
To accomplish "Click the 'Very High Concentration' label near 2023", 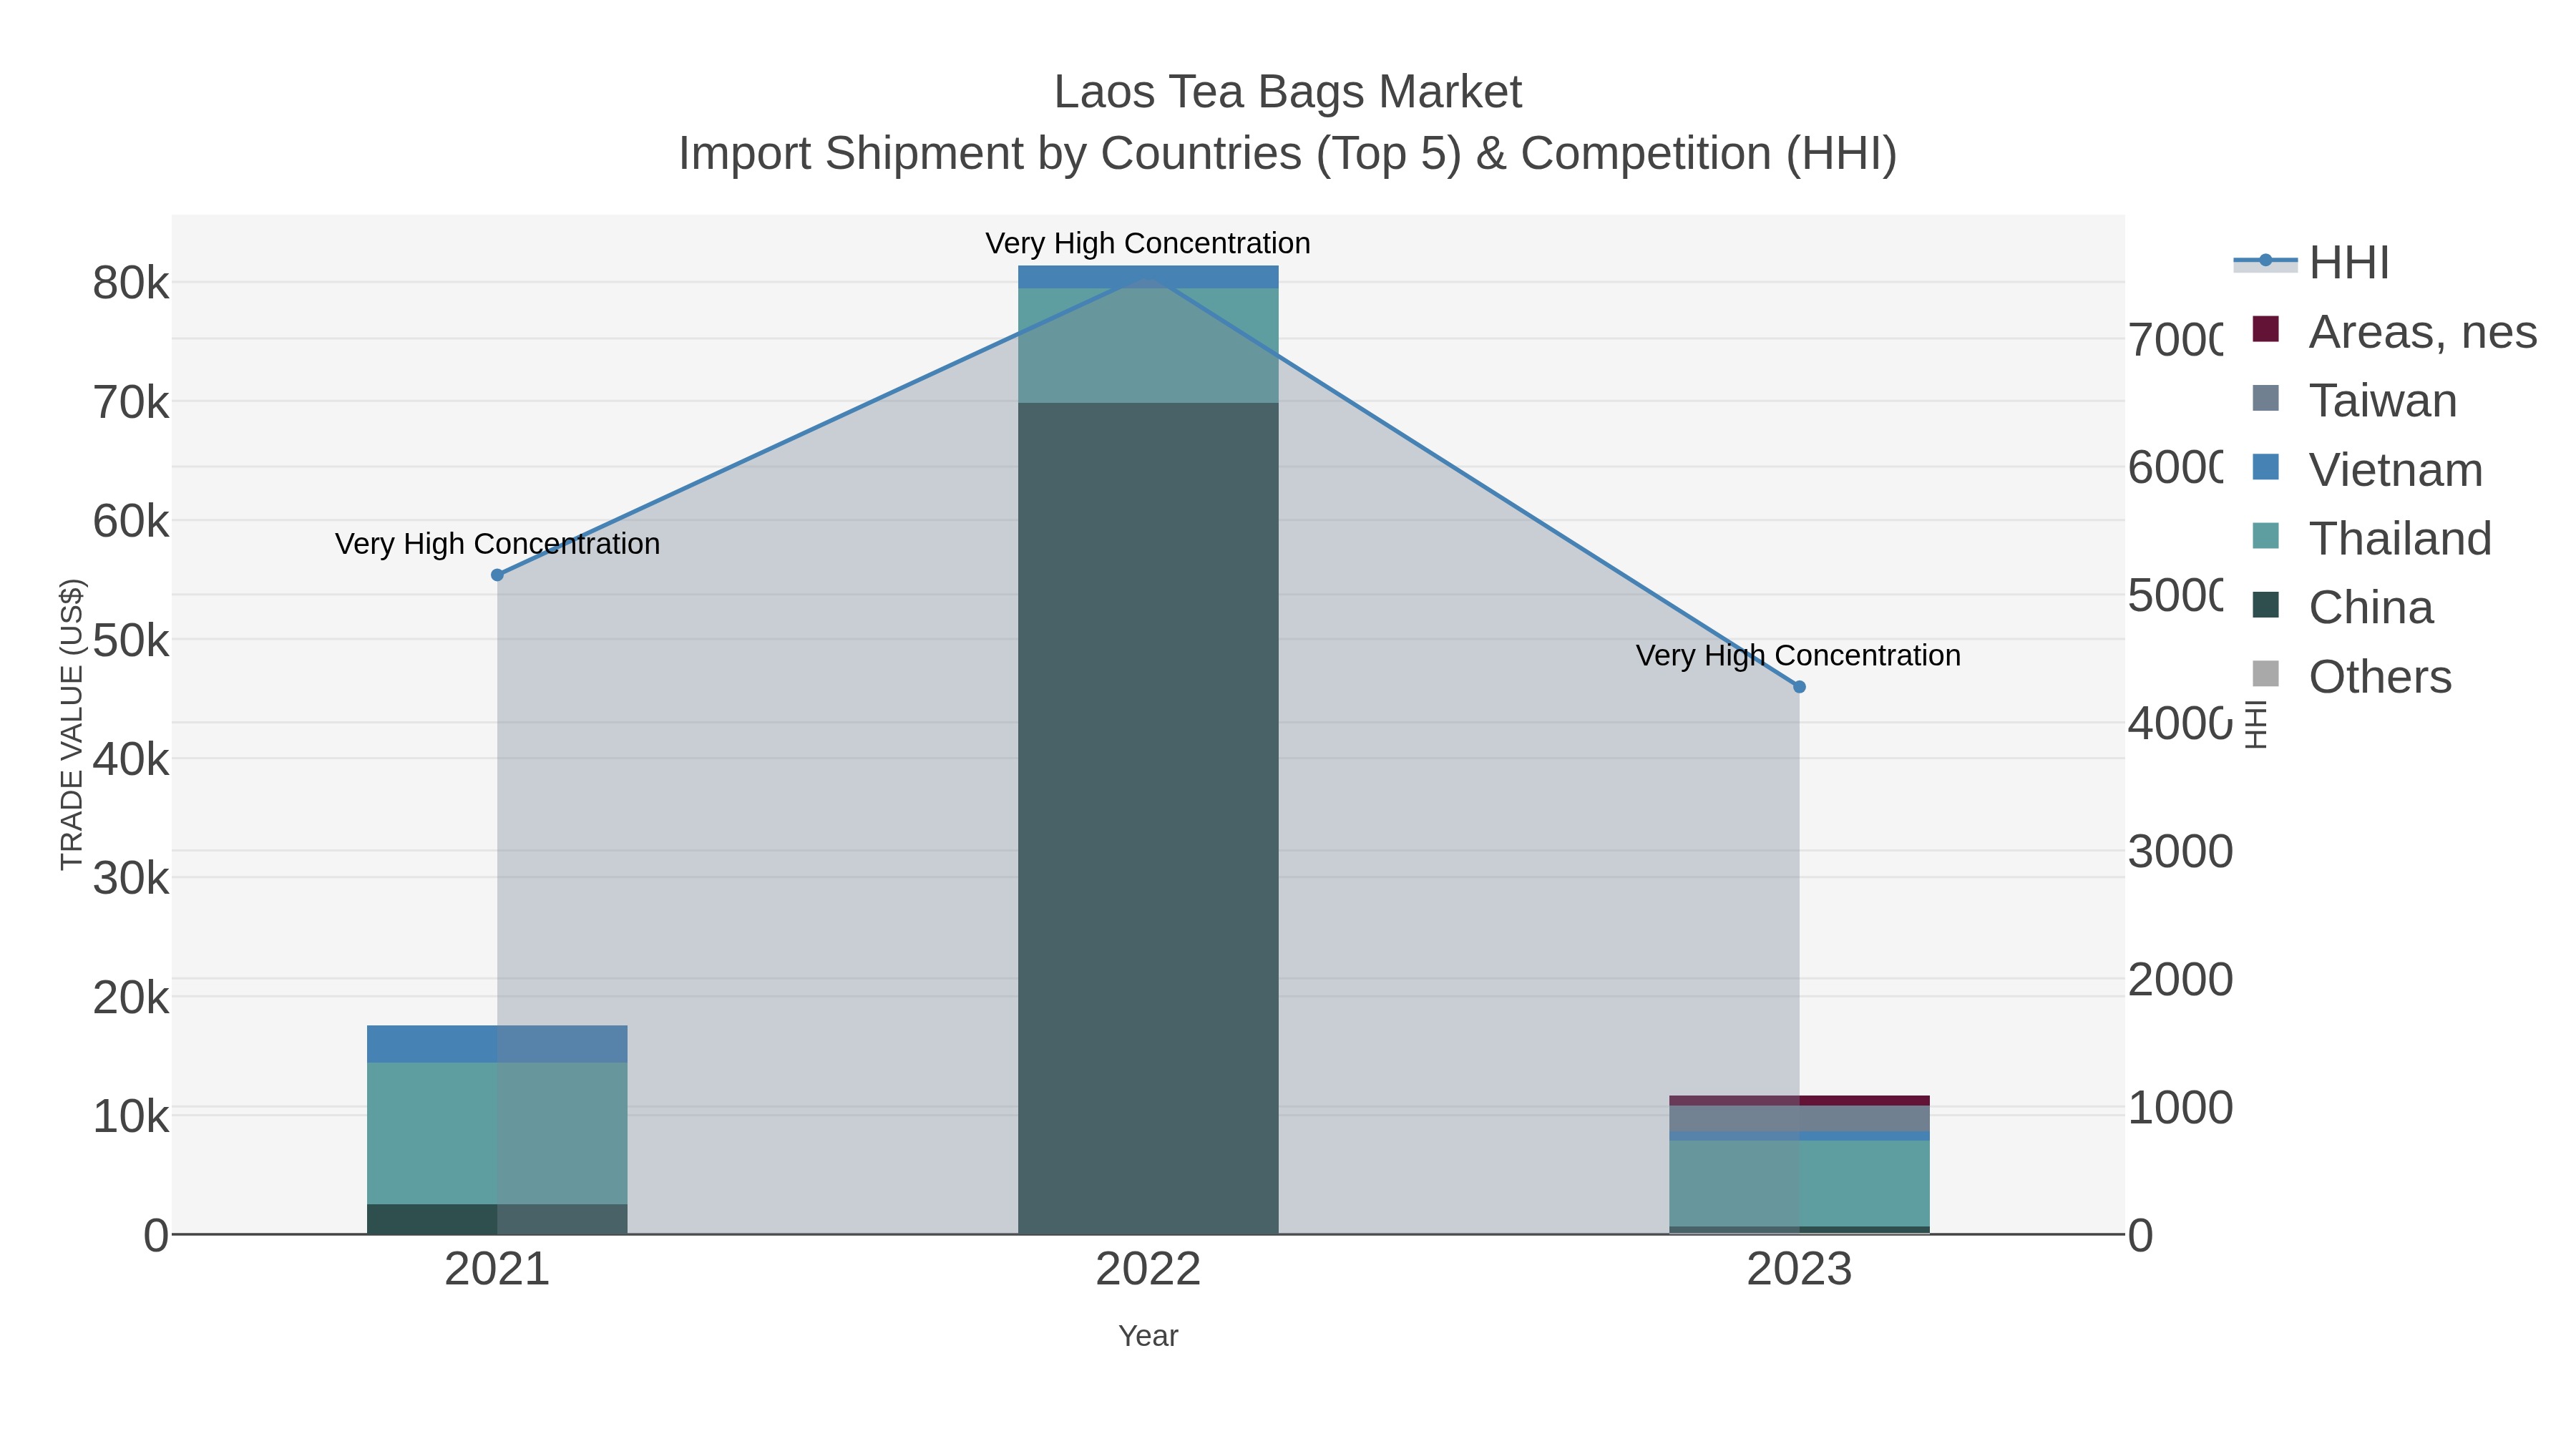I will pyautogui.click(x=1798, y=656).
